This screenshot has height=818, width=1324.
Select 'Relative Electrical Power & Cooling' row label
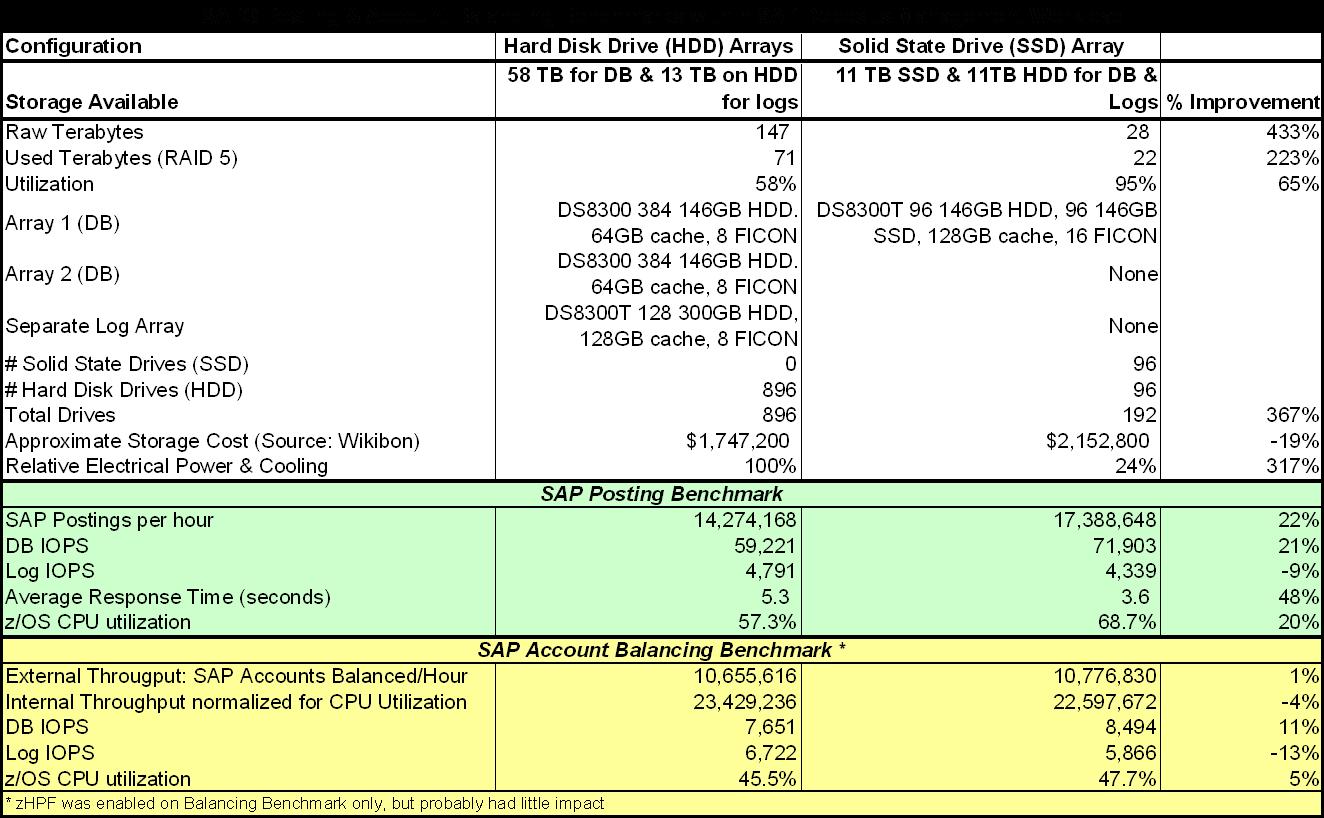click(x=166, y=466)
